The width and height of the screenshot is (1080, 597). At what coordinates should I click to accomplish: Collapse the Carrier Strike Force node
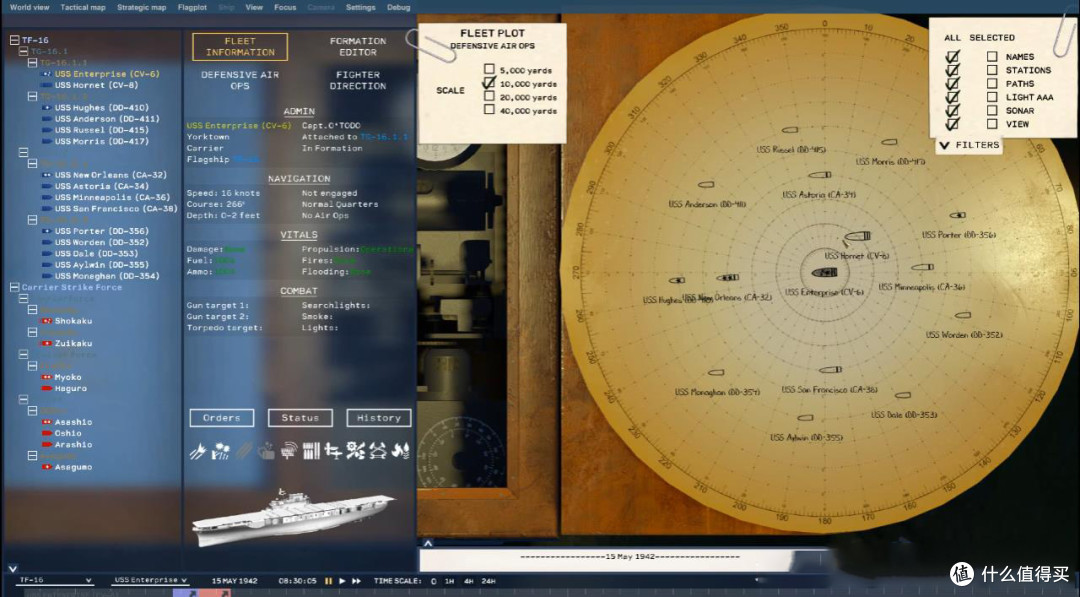pyautogui.click(x=14, y=287)
